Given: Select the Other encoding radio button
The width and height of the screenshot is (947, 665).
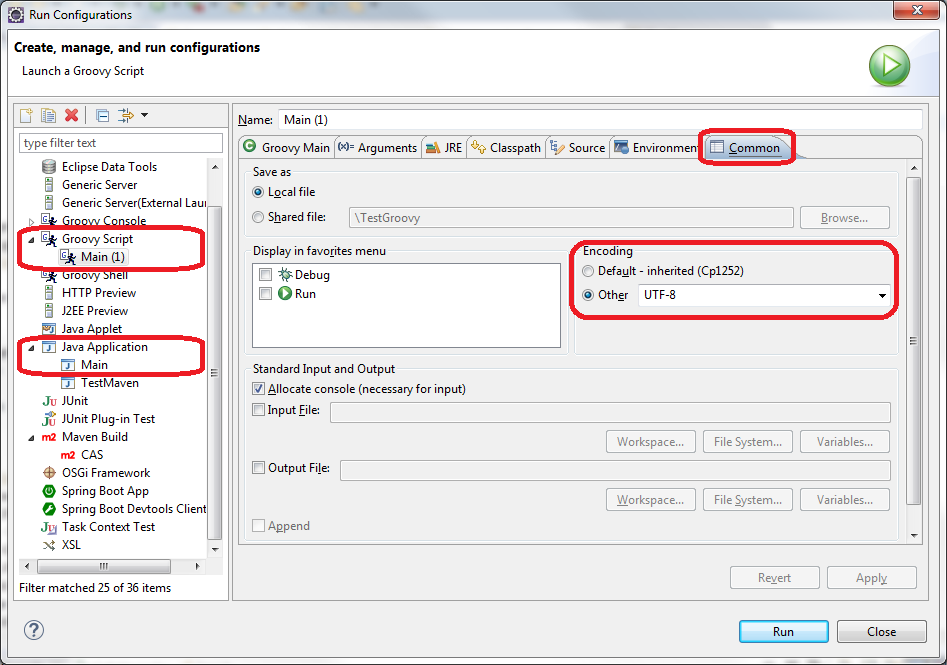Looking at the screenshot, I should click(588, 295).
